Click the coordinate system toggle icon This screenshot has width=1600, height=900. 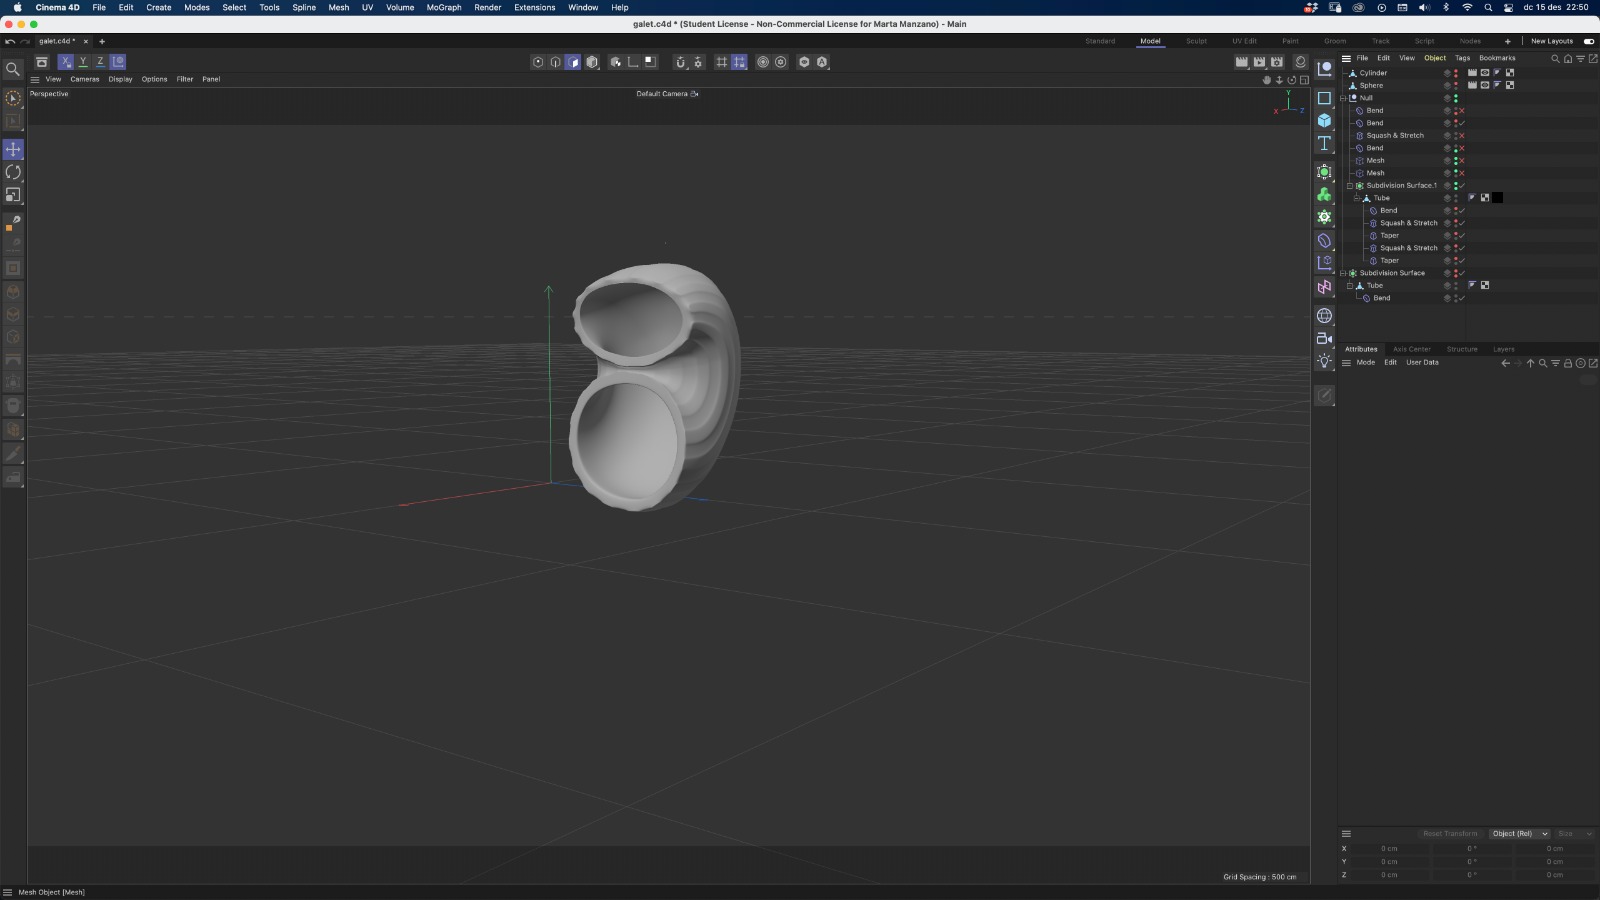(x=117, y=62)
